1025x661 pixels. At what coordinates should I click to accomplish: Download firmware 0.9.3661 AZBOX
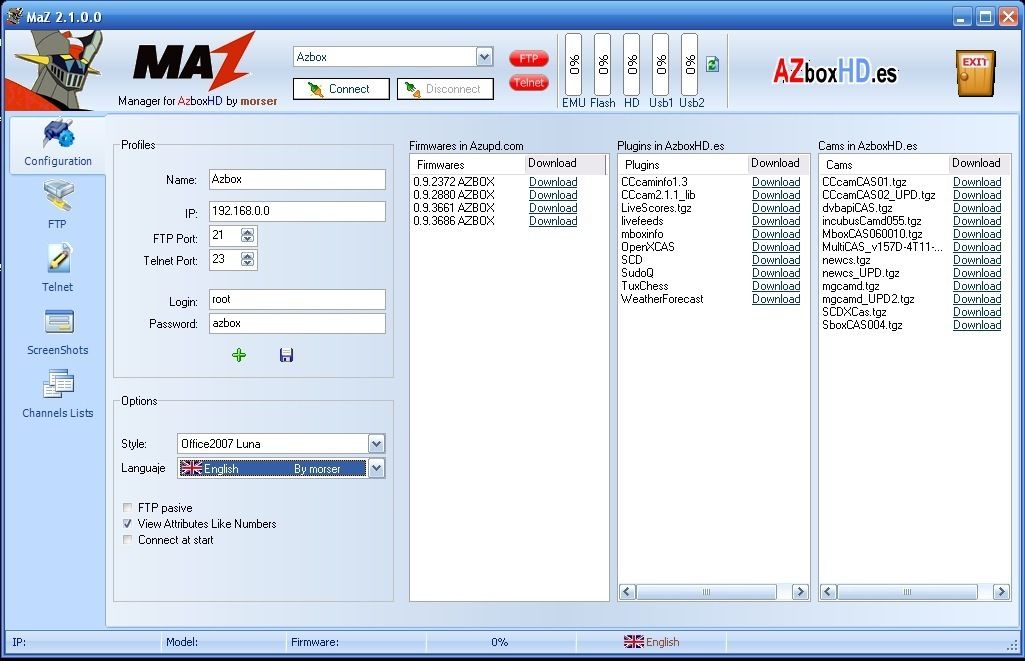pyautogui.click(x=553, y=208)
